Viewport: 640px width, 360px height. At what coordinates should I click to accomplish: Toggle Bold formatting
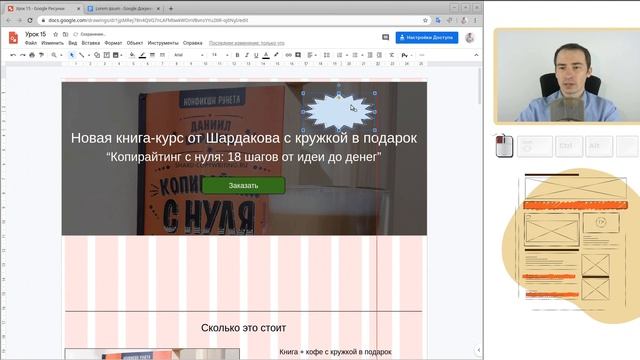(x=237, y=55)
